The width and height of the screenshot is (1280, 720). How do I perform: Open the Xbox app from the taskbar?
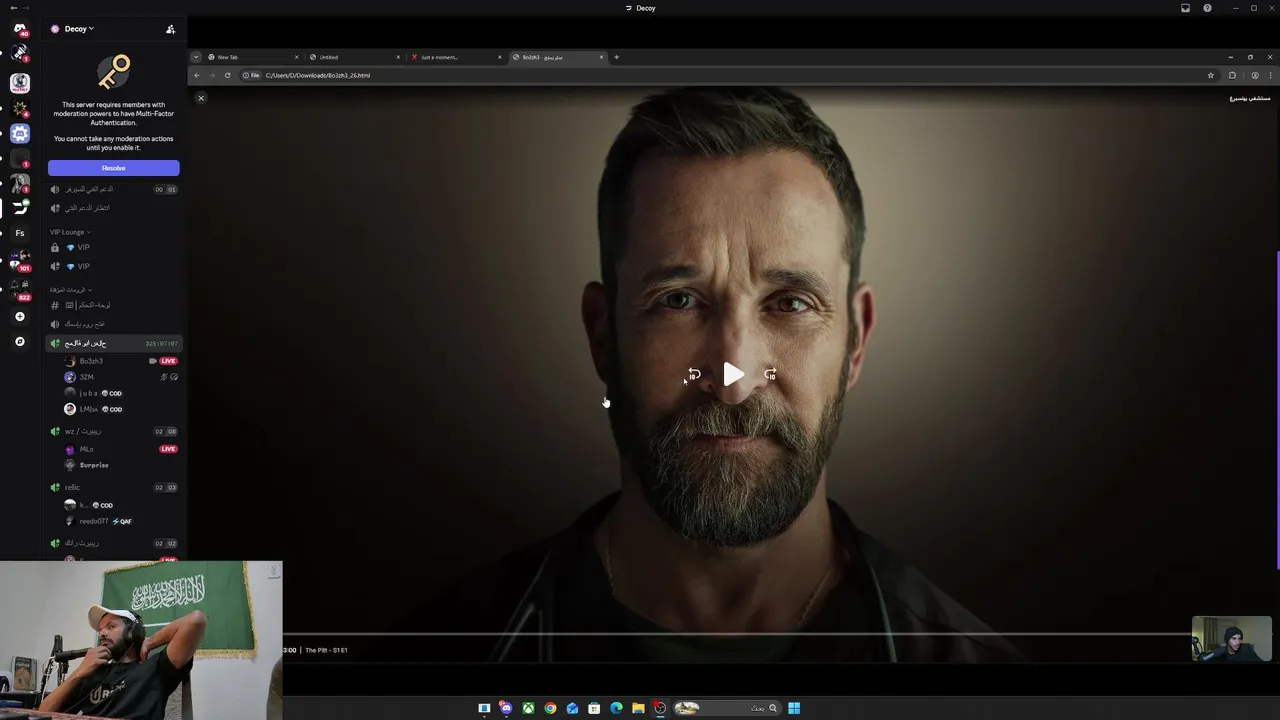(528, 708)
